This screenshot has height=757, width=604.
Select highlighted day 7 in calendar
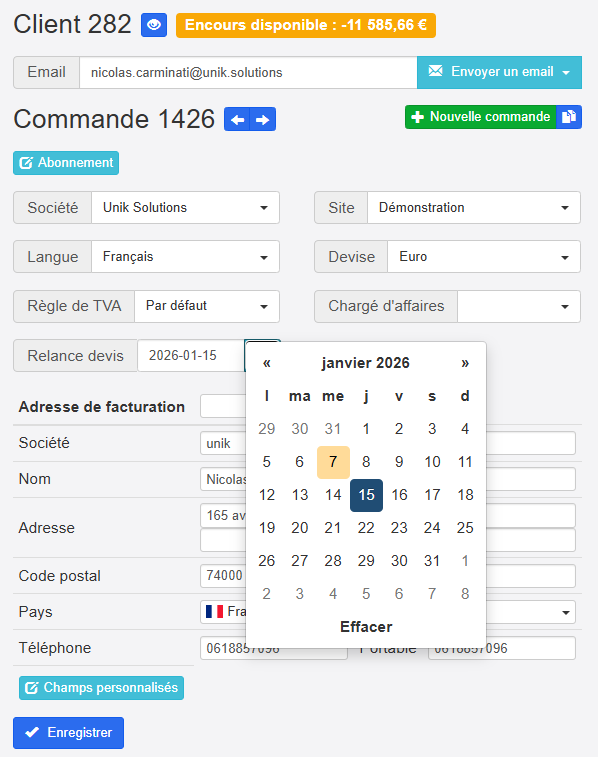tap(333, 462)
